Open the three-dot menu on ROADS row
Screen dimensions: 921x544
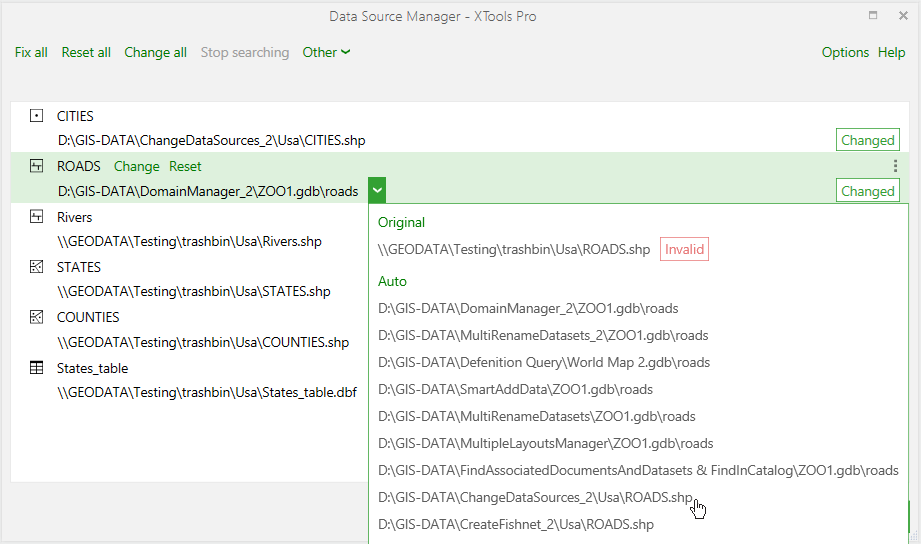[895, 166]
